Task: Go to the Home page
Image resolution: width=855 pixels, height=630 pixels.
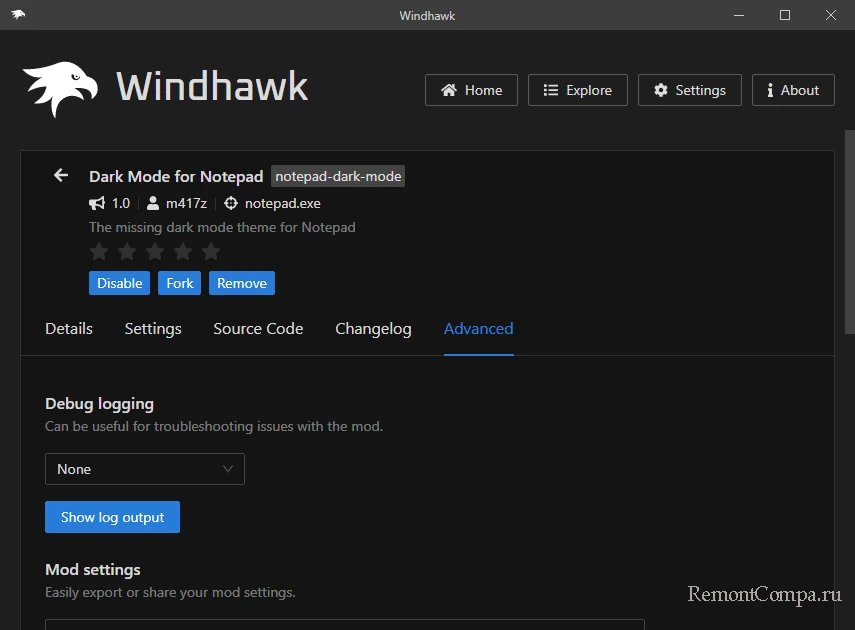Action: (x=471, y=90)
